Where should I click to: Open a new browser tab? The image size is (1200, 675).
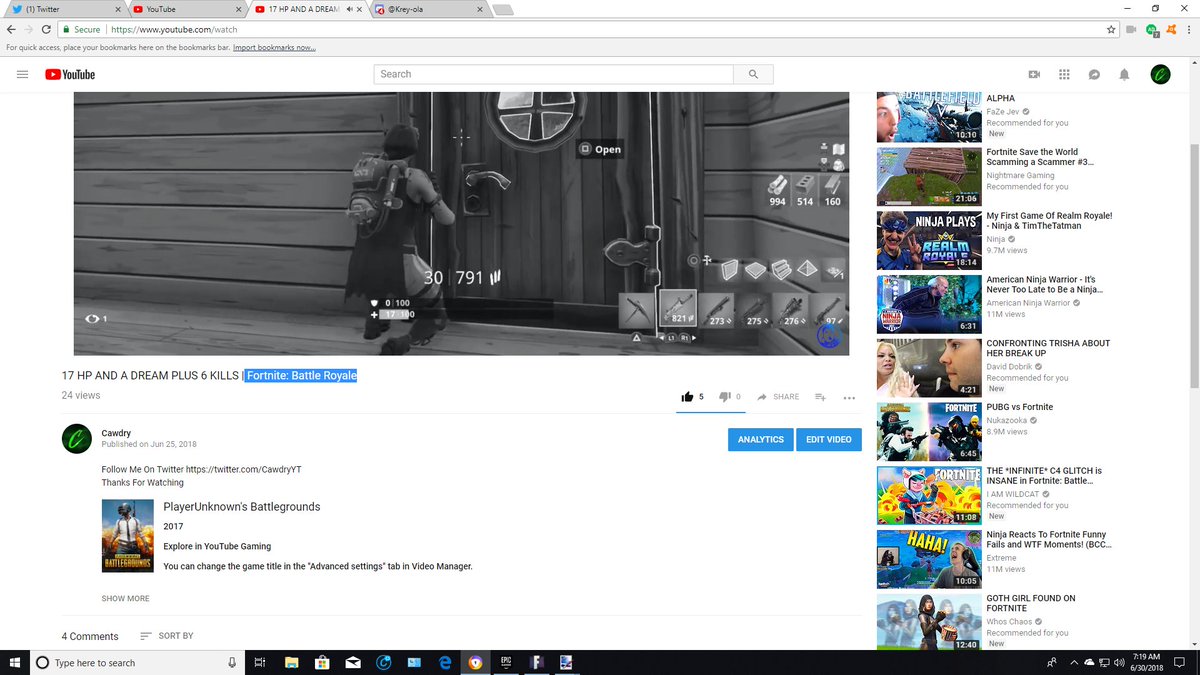pos(504,10)
